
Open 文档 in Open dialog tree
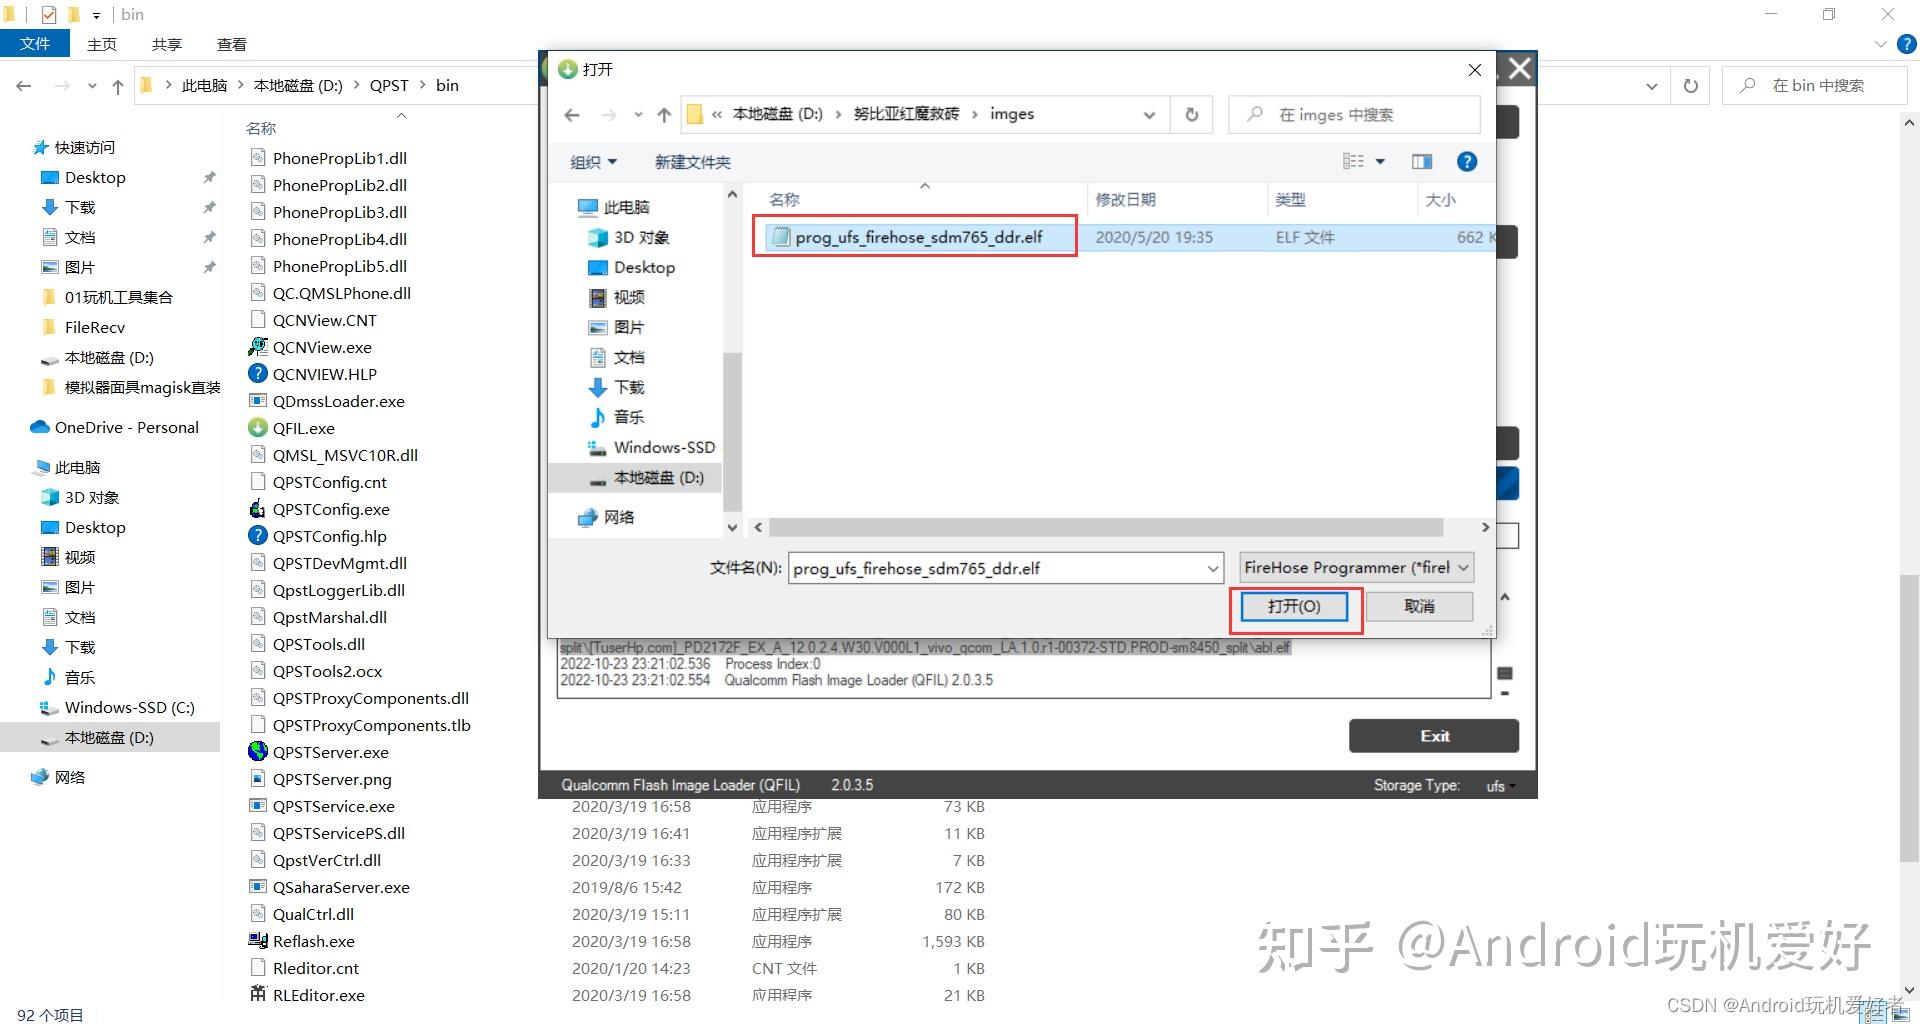point(616,357)
